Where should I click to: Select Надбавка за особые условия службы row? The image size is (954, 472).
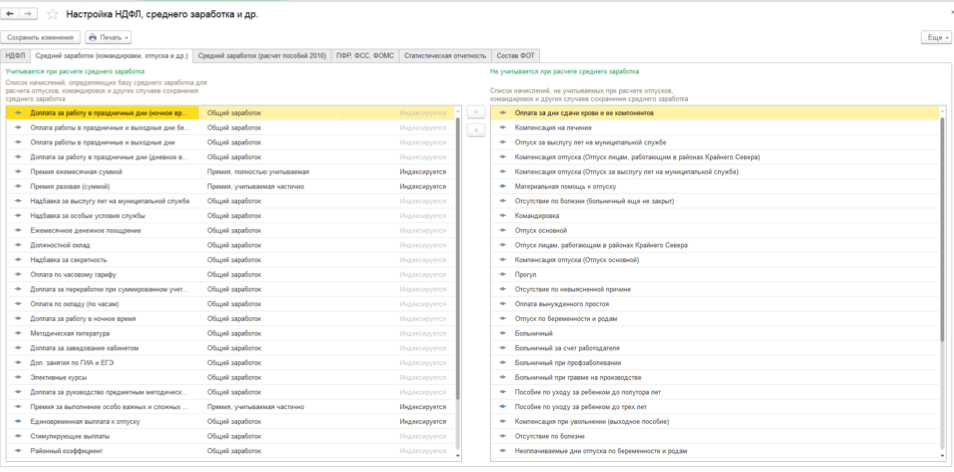[x=230, y=216]
